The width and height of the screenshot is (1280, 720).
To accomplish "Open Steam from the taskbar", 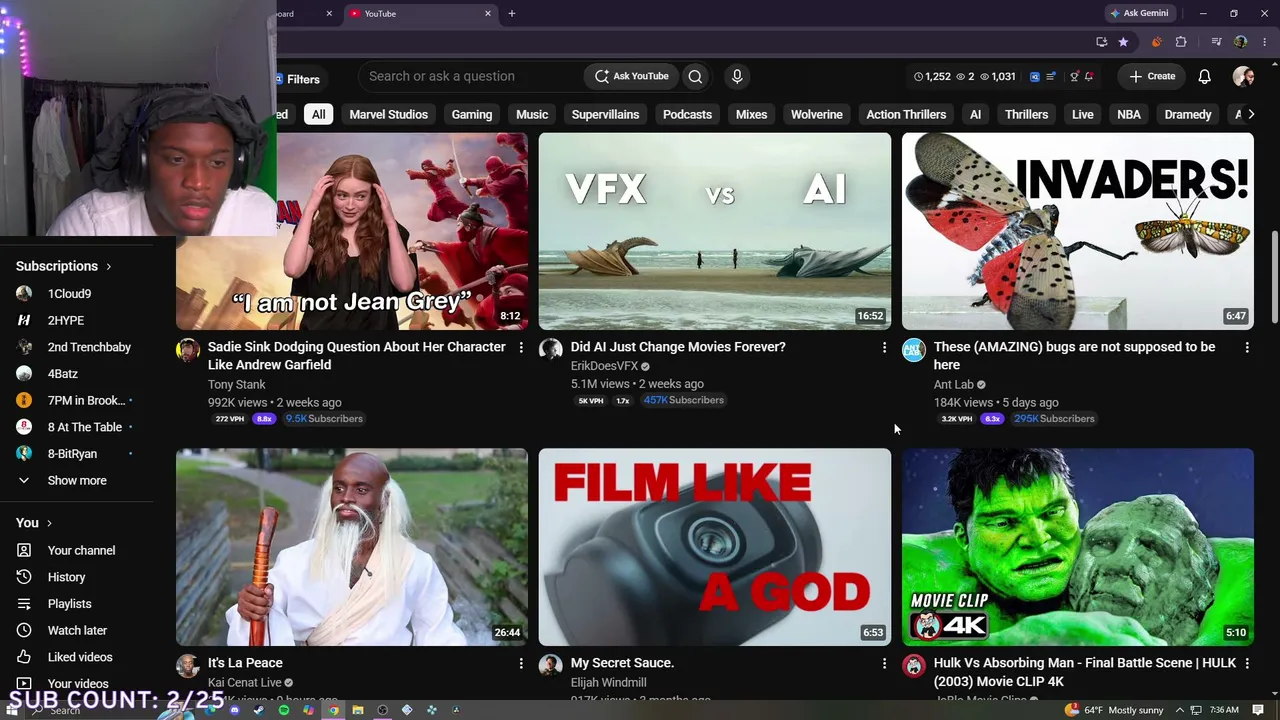I will (x=259, y=710).
